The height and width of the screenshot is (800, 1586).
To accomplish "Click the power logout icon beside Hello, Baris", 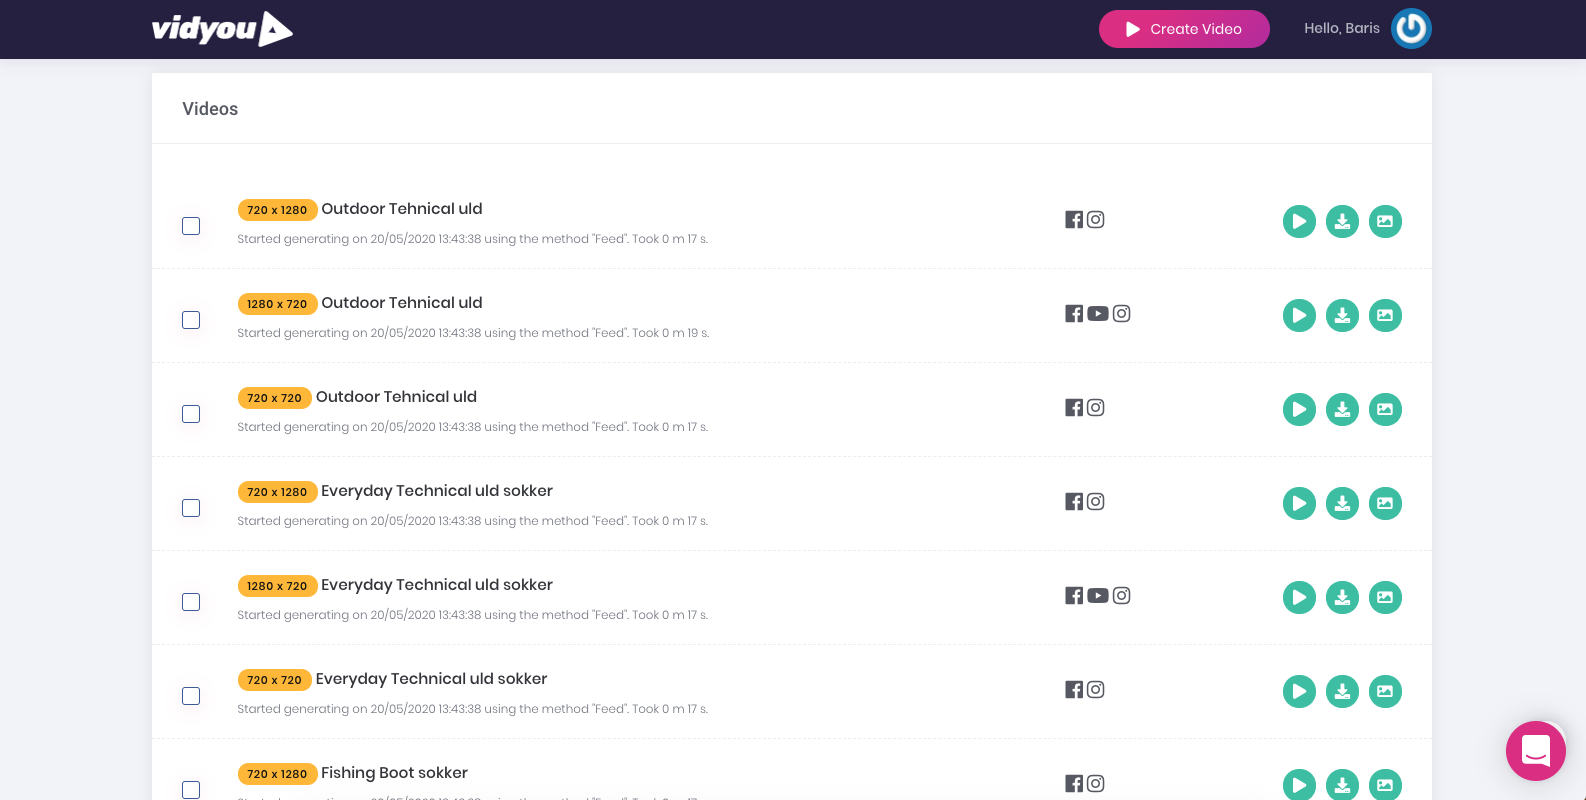I will 1411,29.
